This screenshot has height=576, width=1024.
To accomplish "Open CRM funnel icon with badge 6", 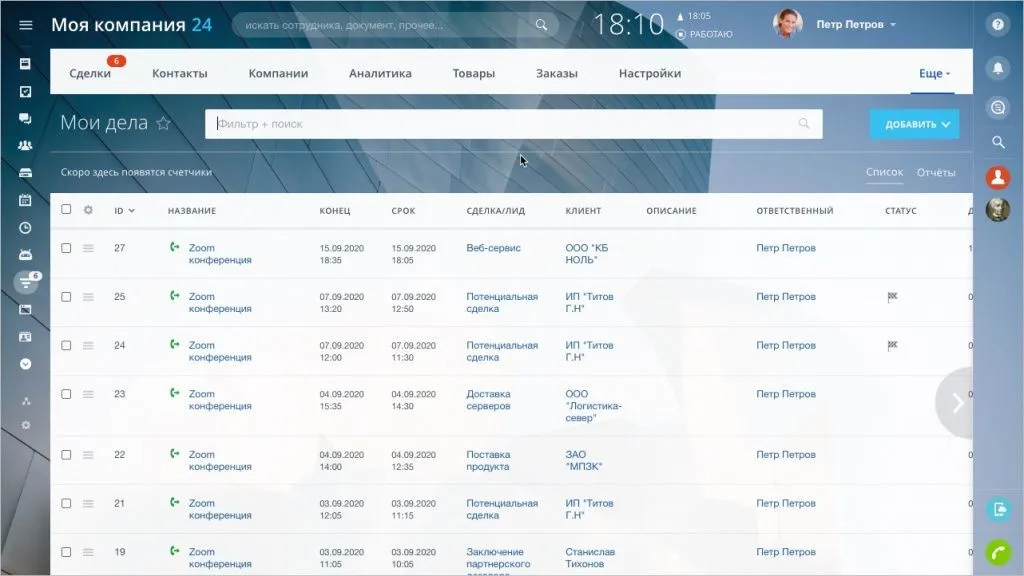I will 25,282.
